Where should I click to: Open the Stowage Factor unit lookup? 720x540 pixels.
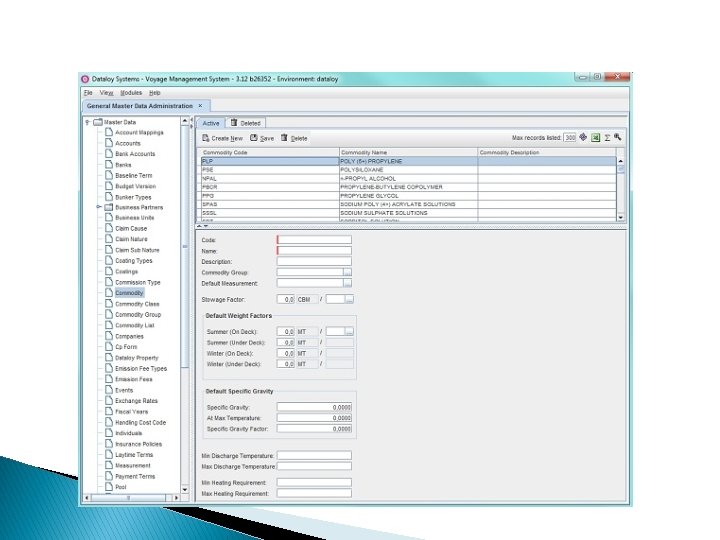click(x=349, y=299)
